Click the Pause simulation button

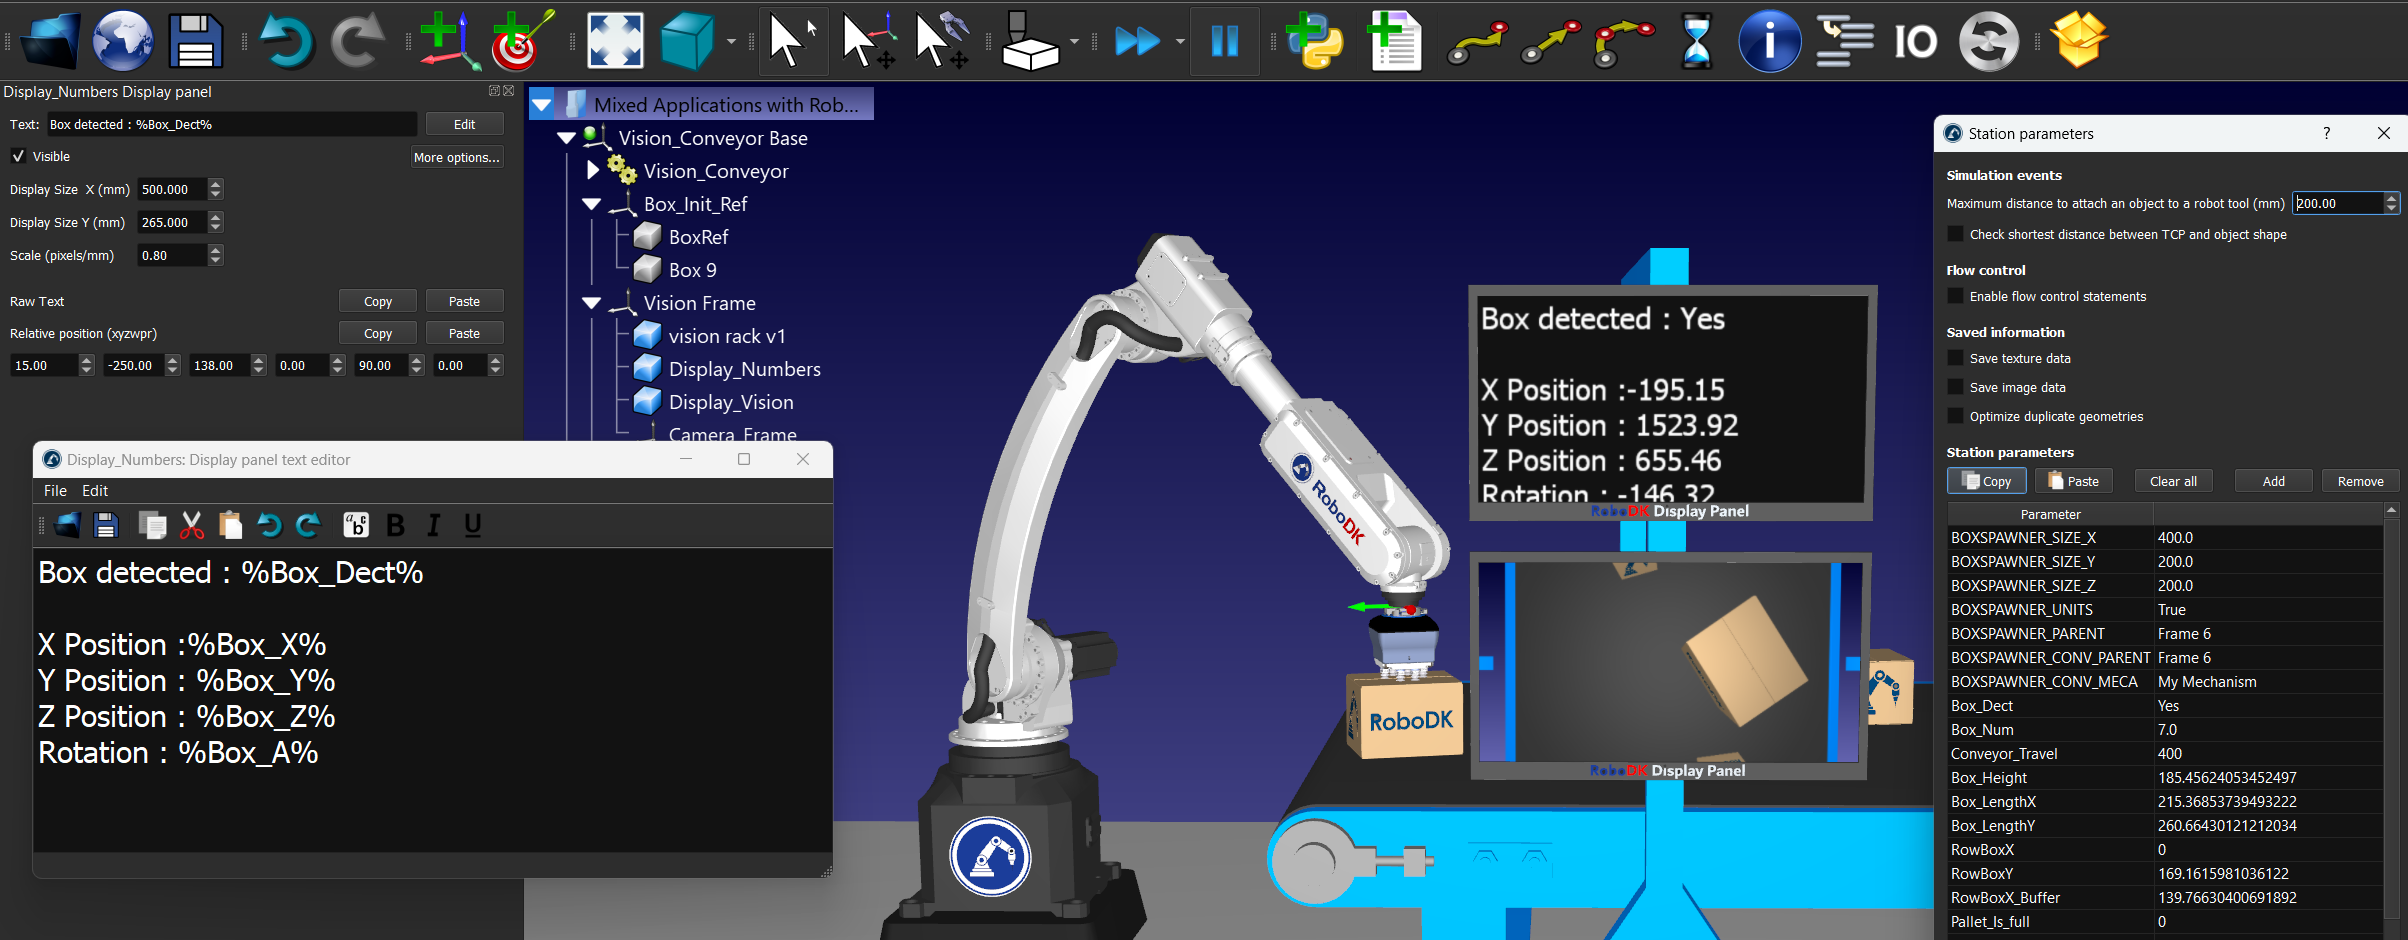pos(1224,41)
